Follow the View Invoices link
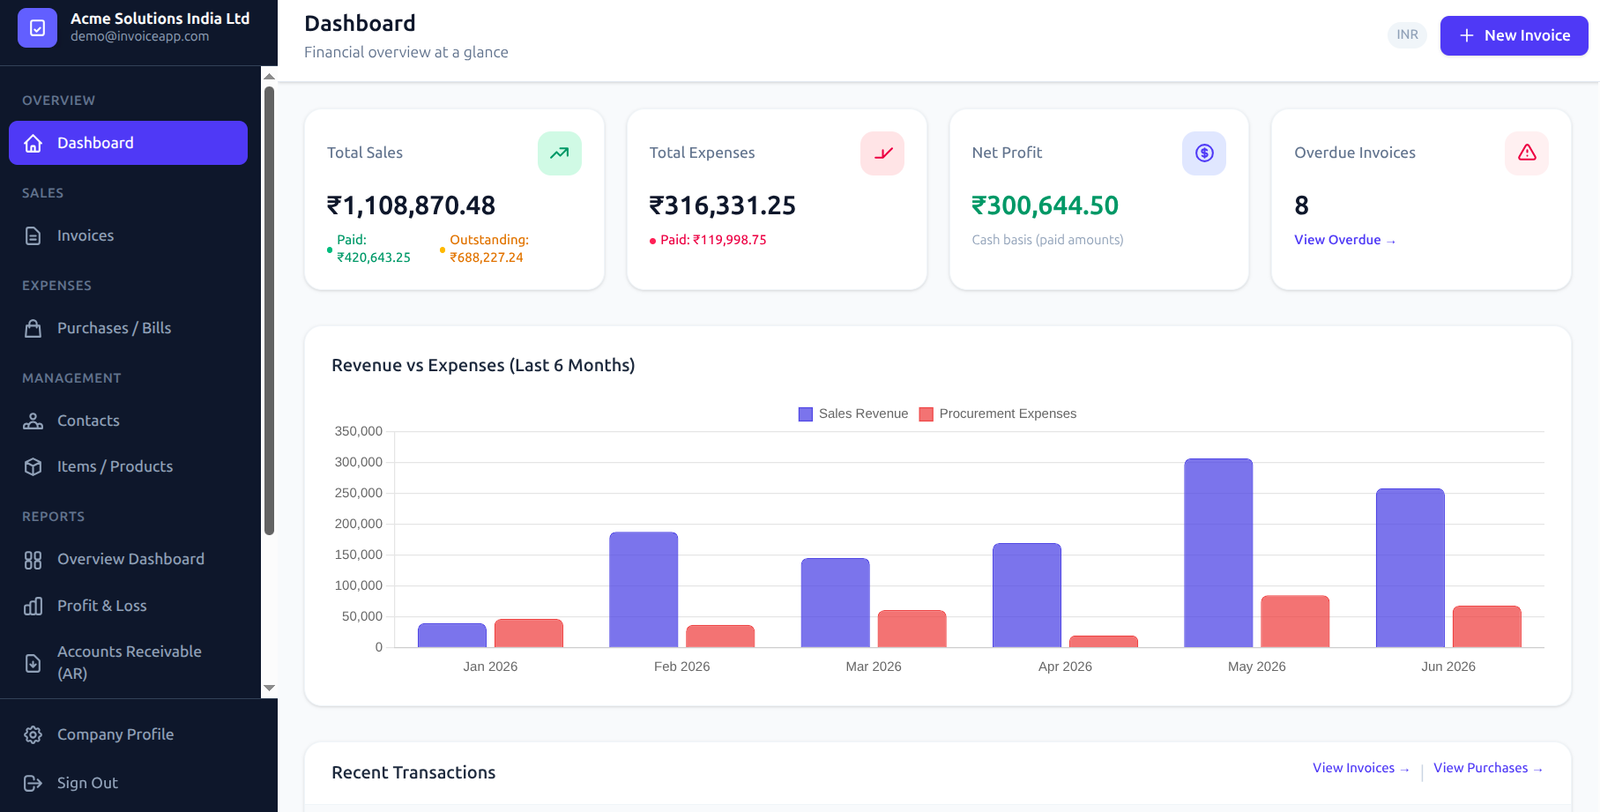The width and height of the screenshot is (1600, 812). click(x=1361, y=768)
